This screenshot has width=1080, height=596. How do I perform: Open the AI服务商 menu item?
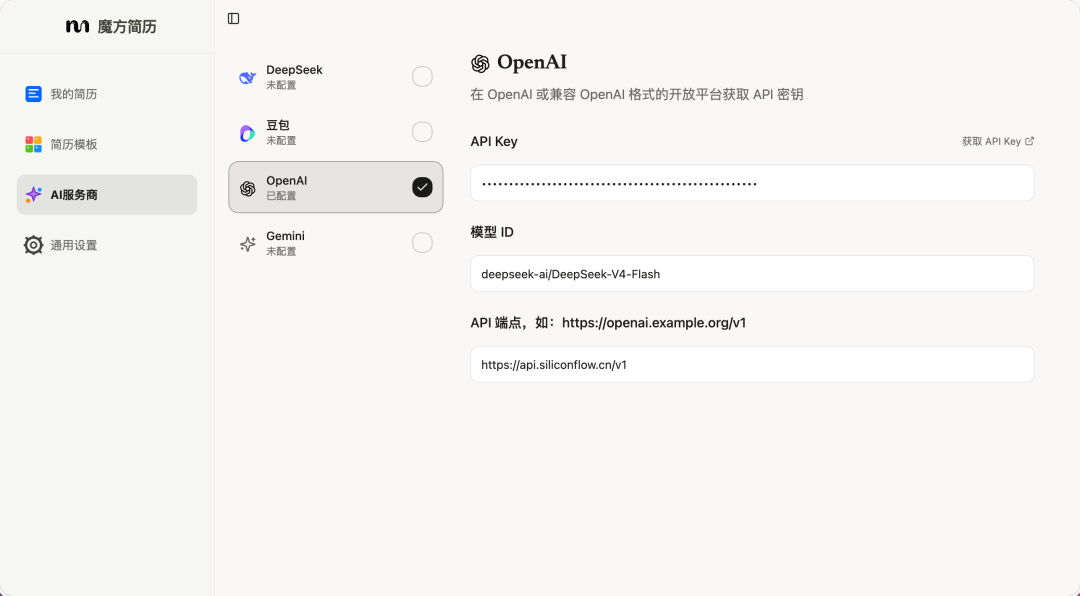click(x=107, y=194)
